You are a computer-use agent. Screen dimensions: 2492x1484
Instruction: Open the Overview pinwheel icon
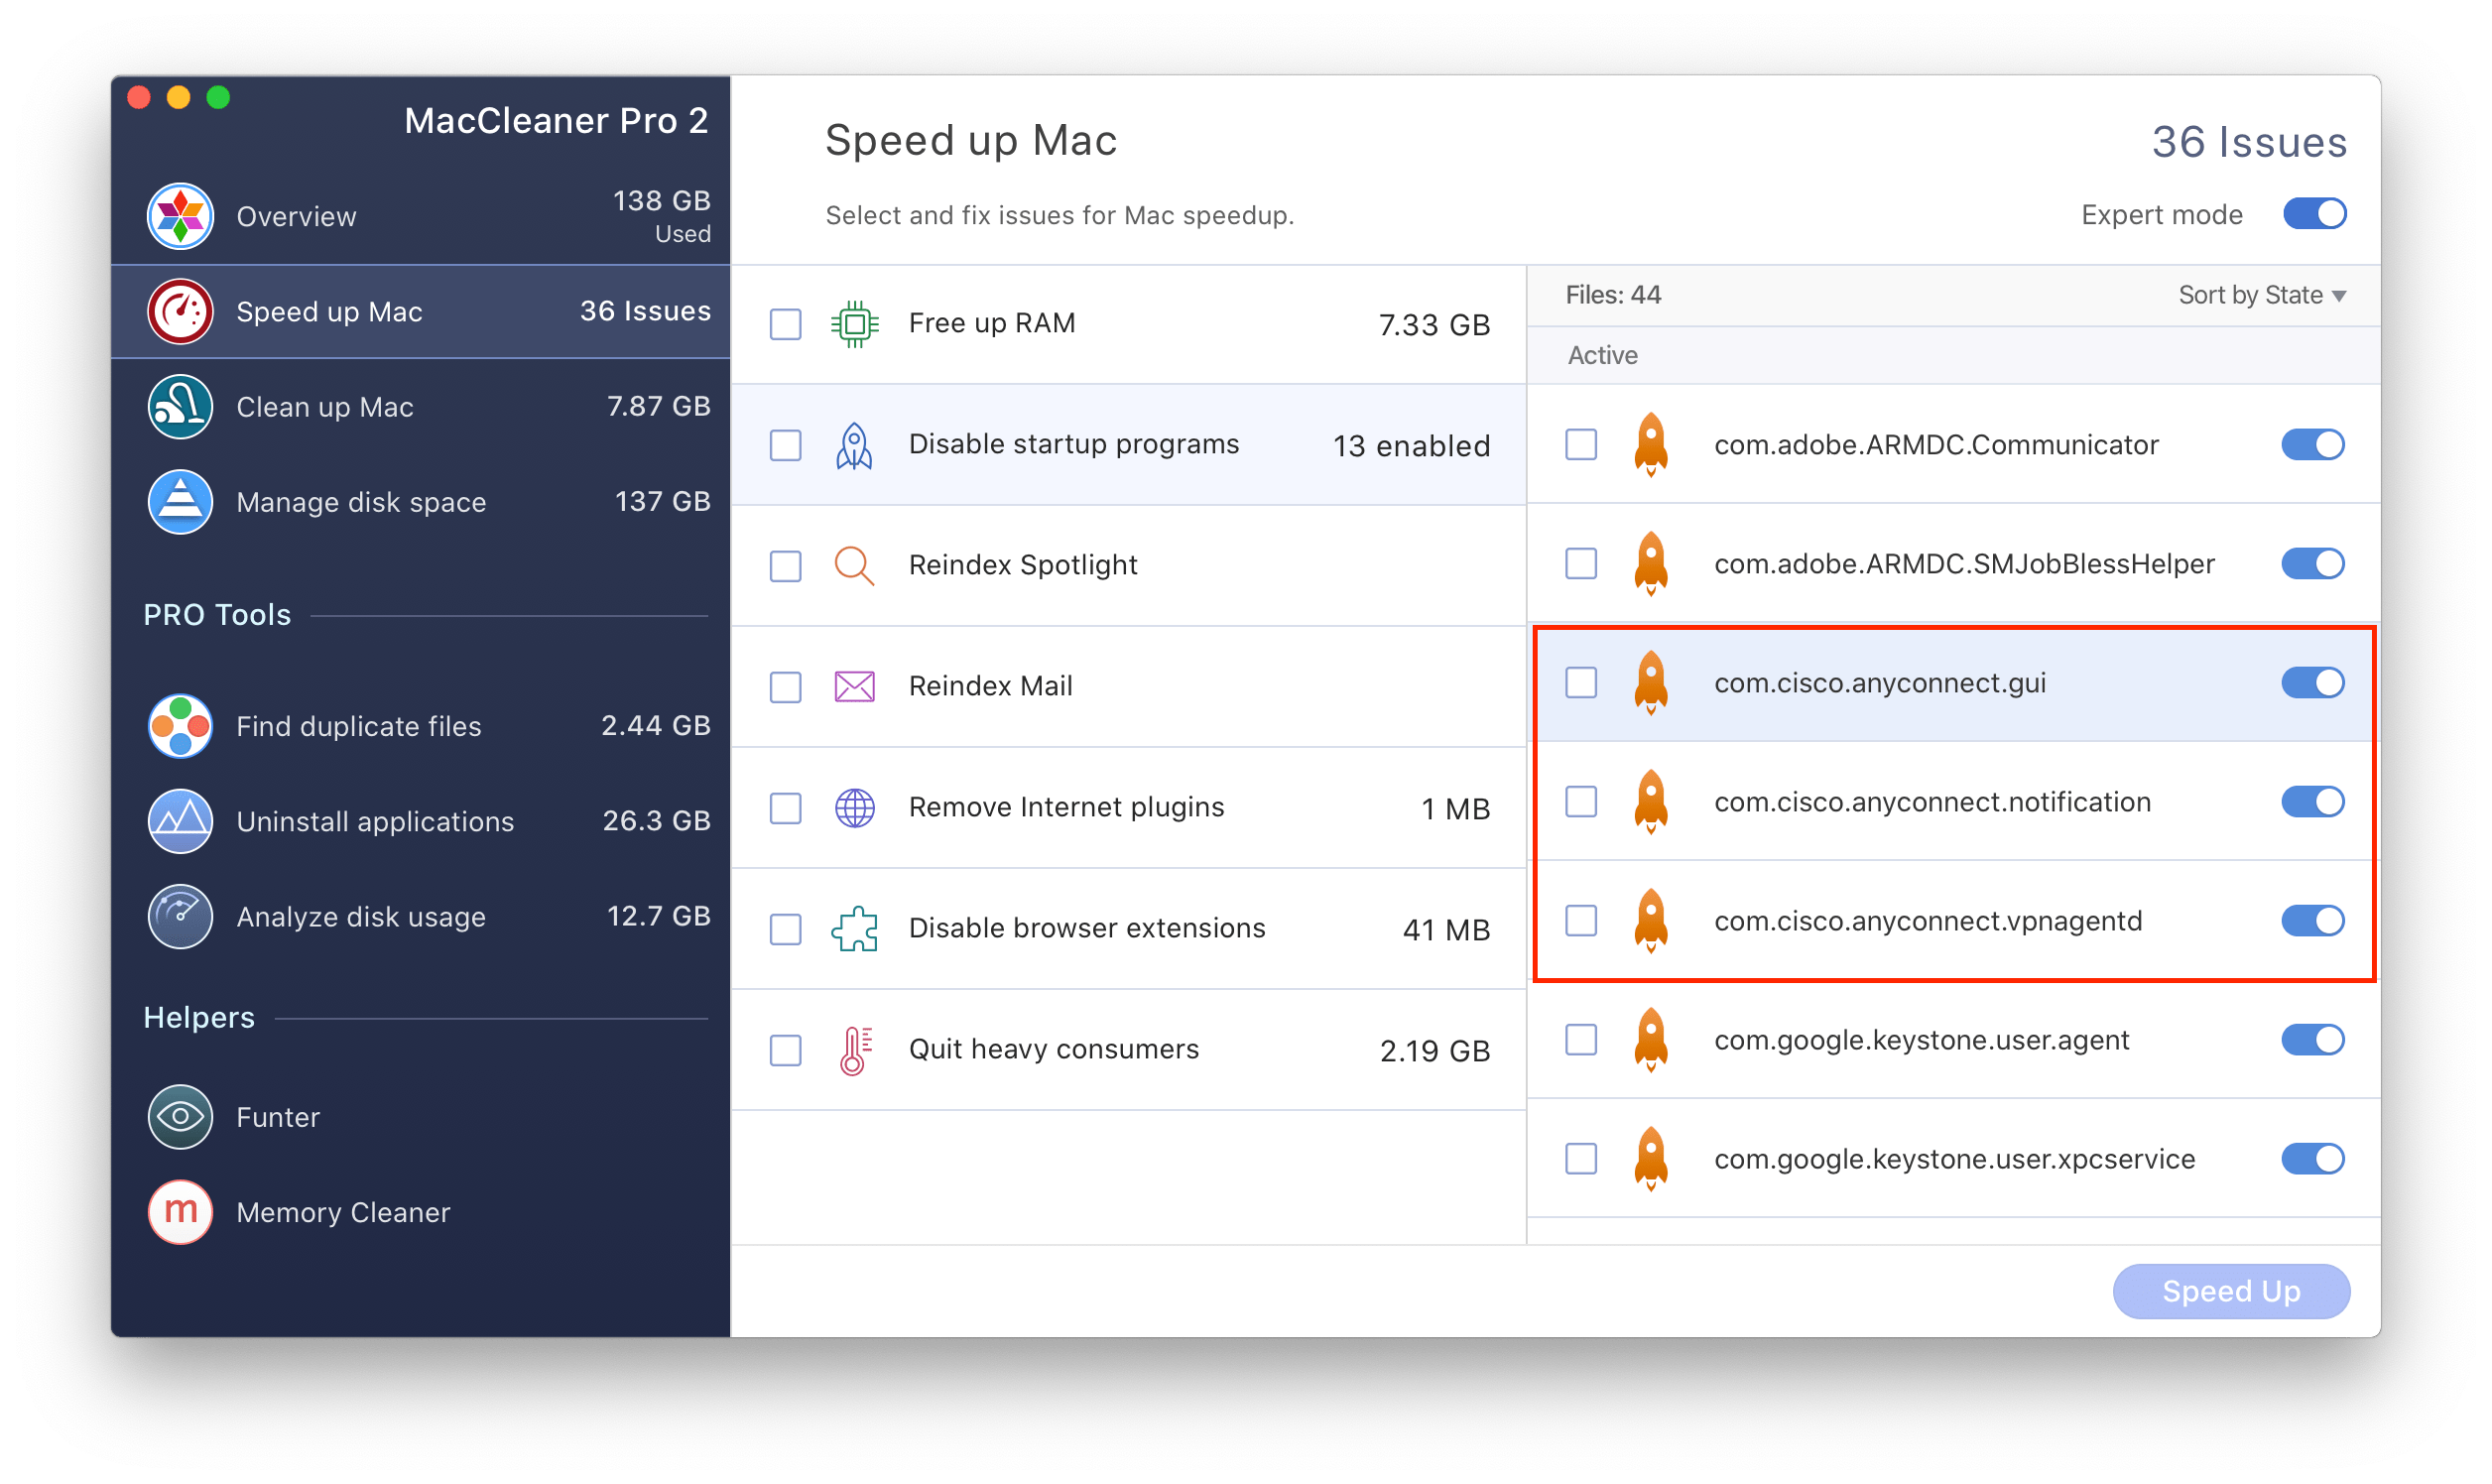coord(180,216)
